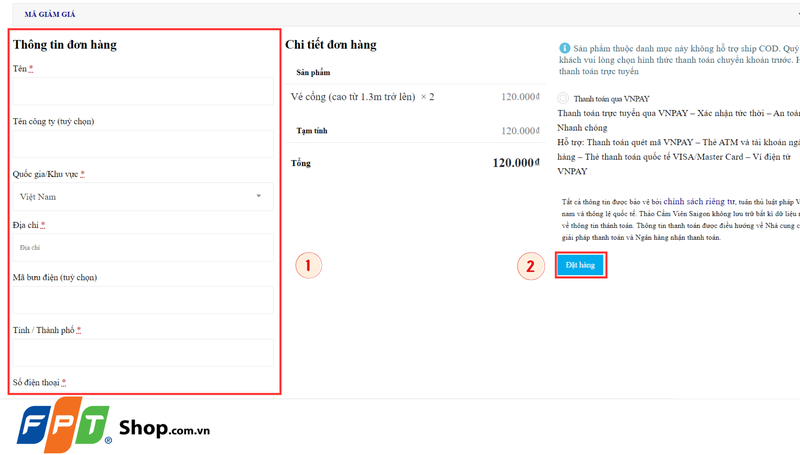Image resolution: width=800 pixels, height=455 pixels.
Task: Click the Sản phẩm column header
Action: pyautogui.click(x=313, y=72)
